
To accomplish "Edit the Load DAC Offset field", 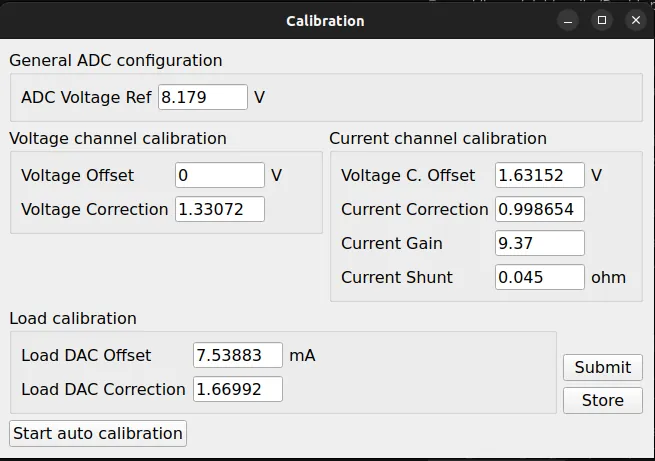I will pyautogui.click(x=238, y=355).
